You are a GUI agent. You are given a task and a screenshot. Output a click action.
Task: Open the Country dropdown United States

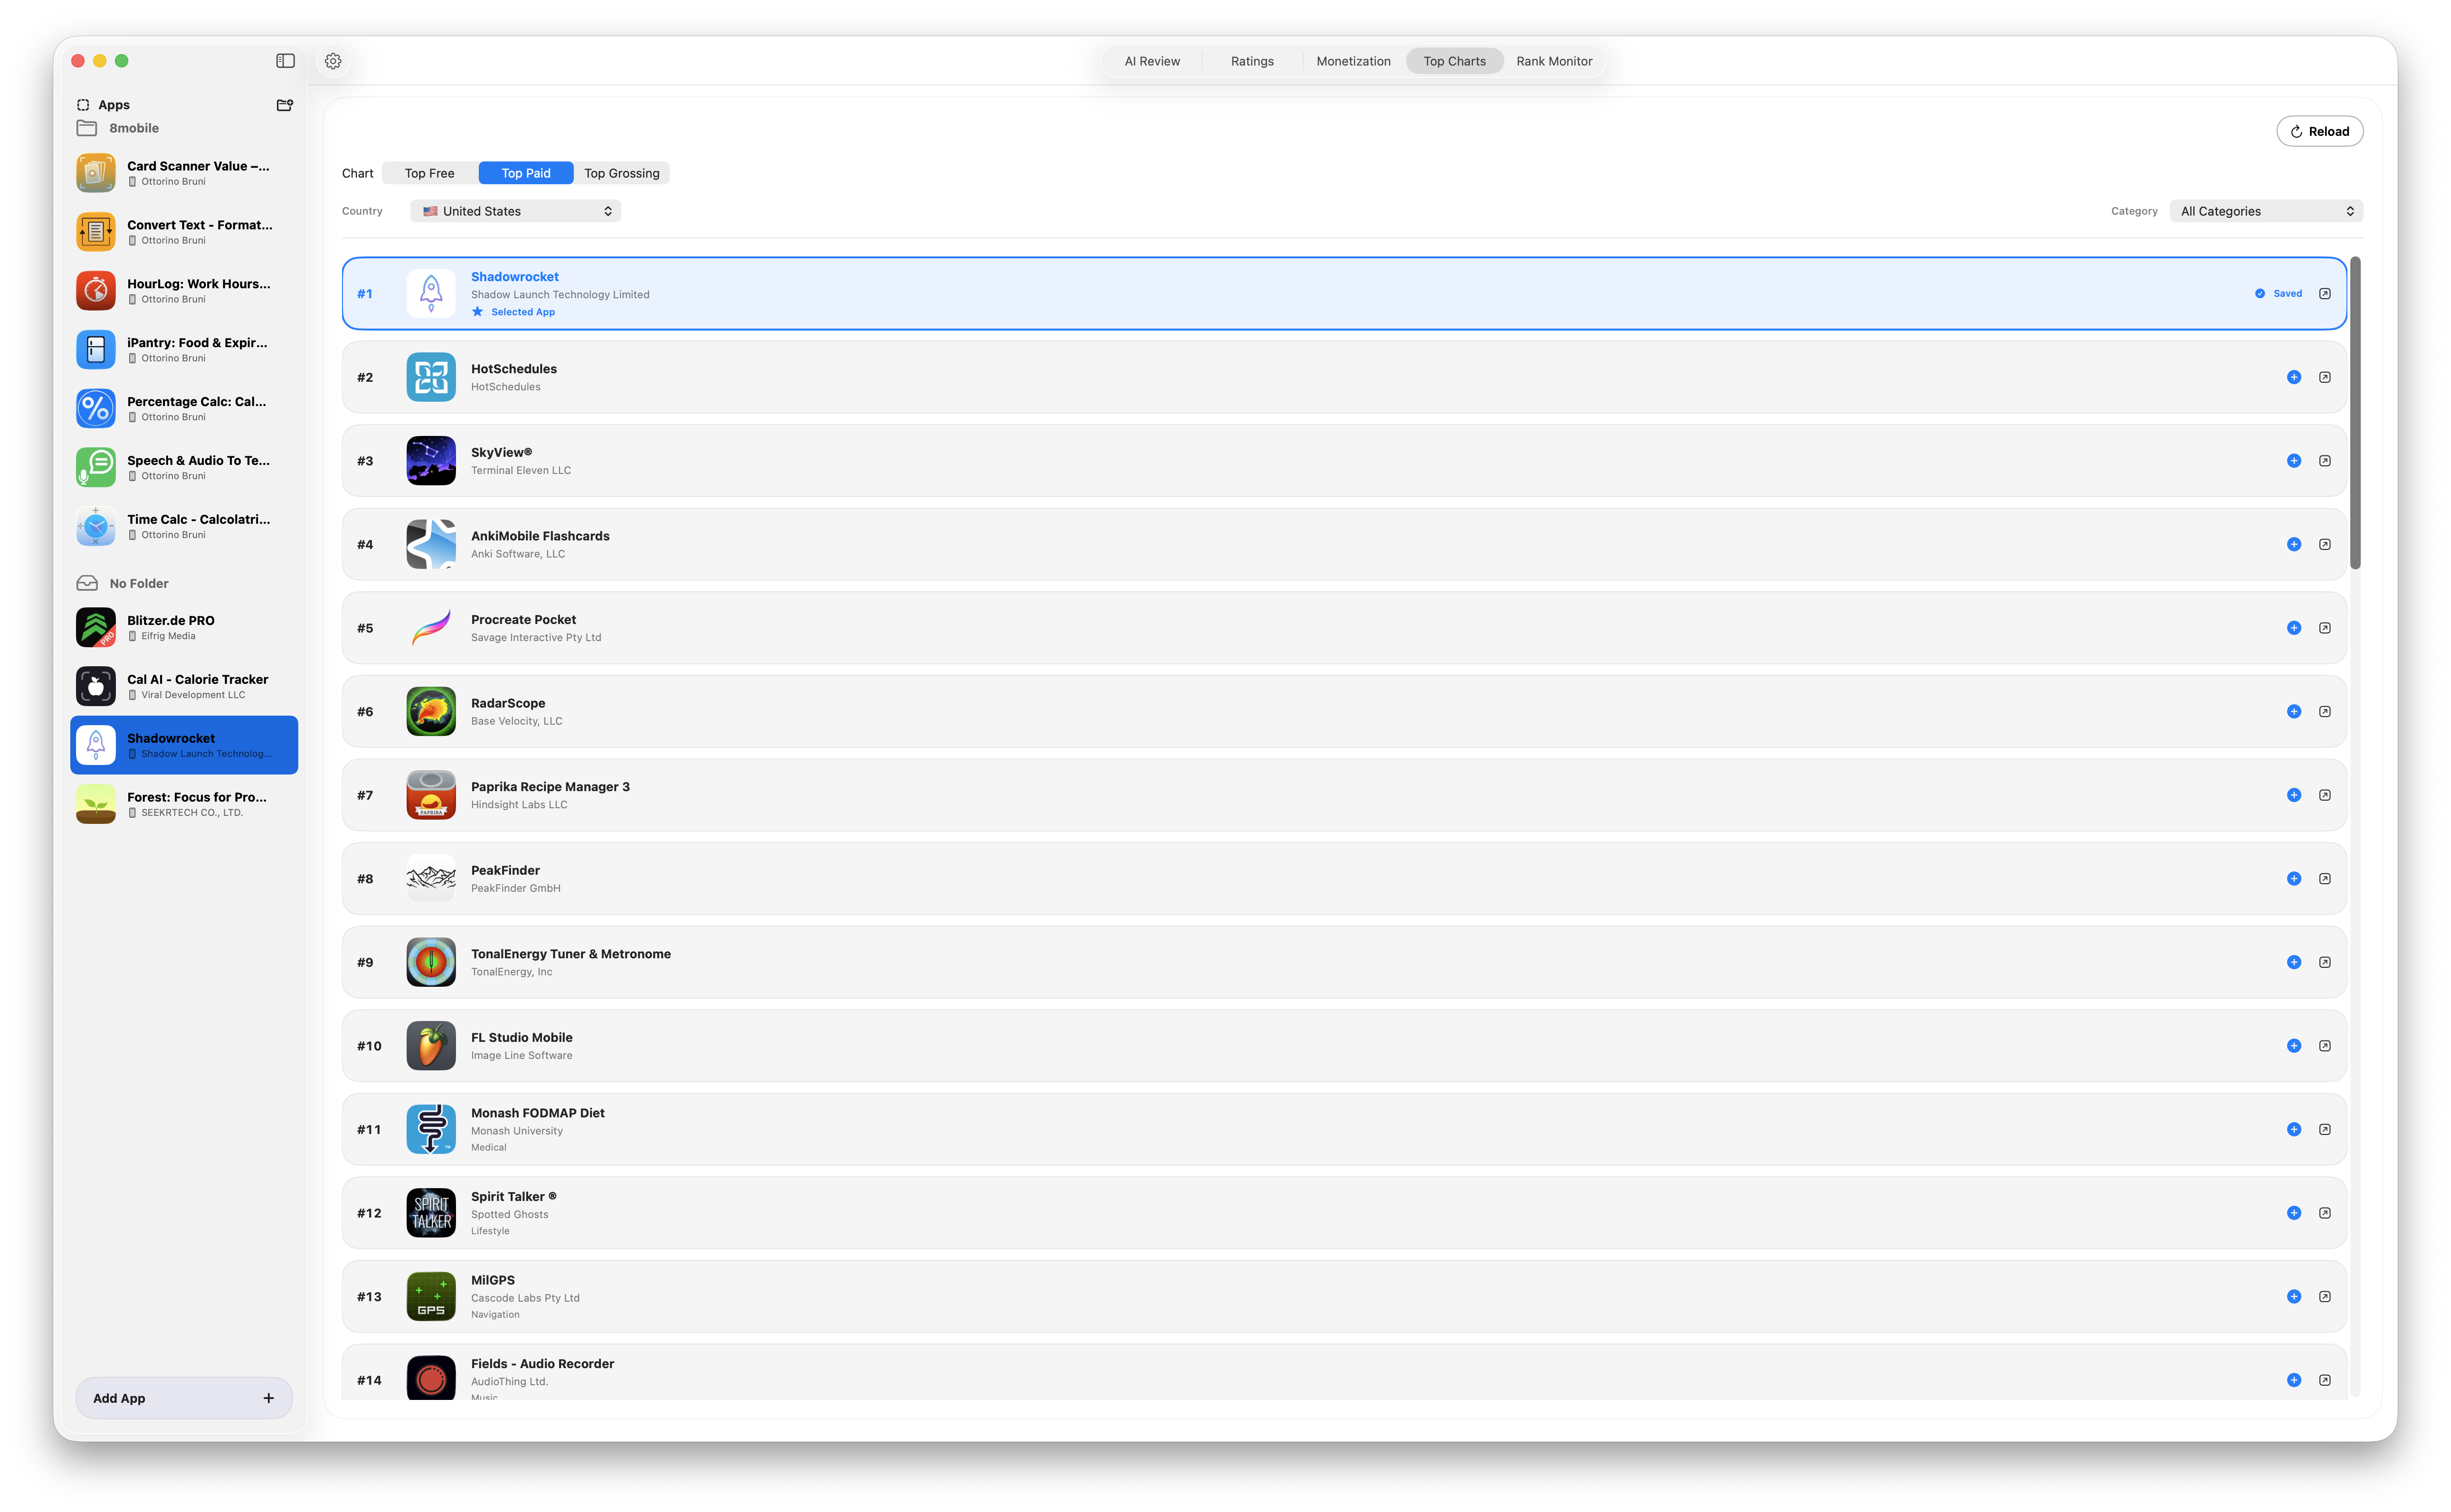(515, 211)
